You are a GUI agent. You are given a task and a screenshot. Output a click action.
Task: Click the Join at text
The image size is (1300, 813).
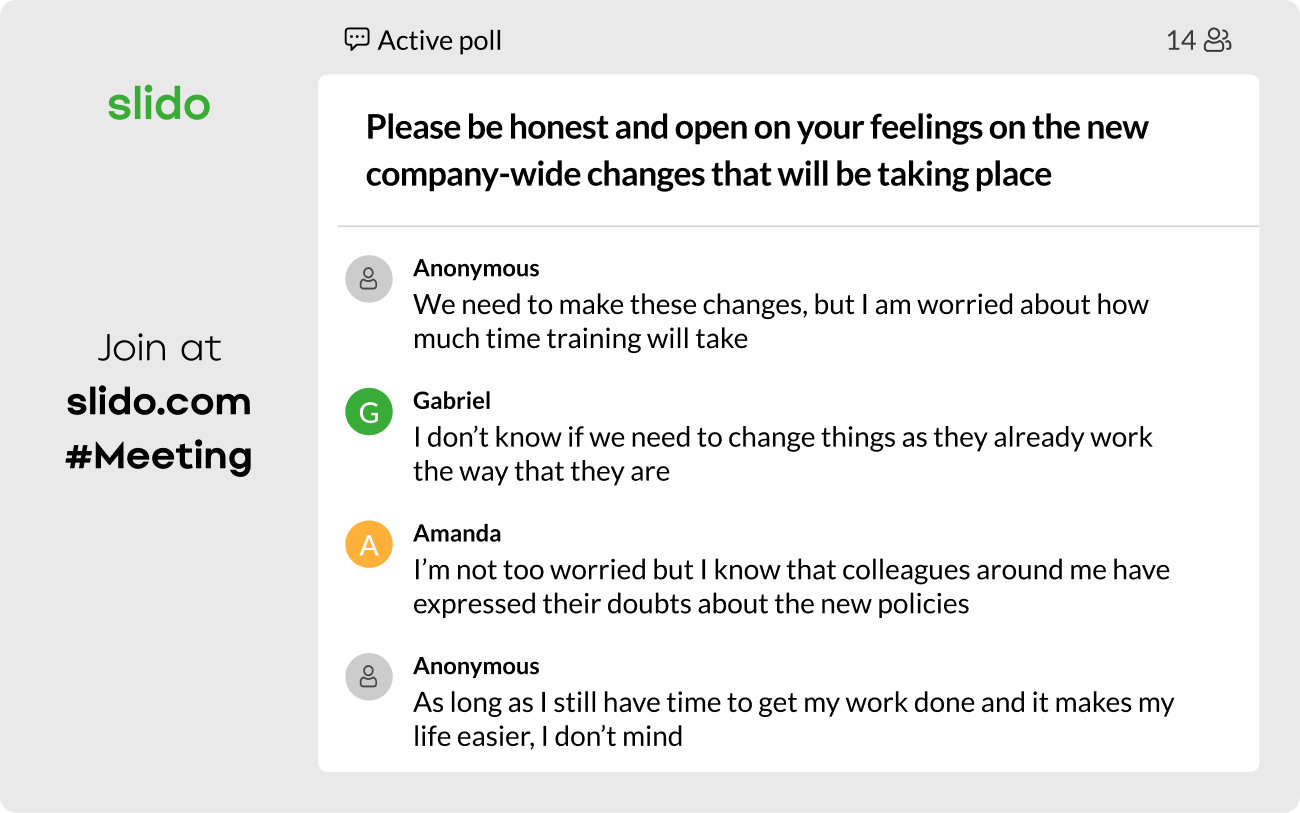pyautogui.click(x=159, y=348)
